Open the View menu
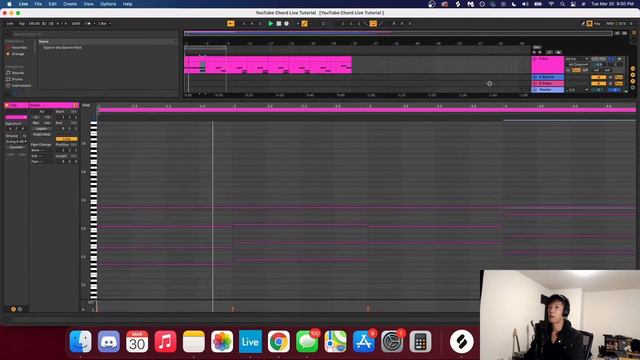Image resolution: width=640 pixels, height=360 pixels. pos(88,4)
